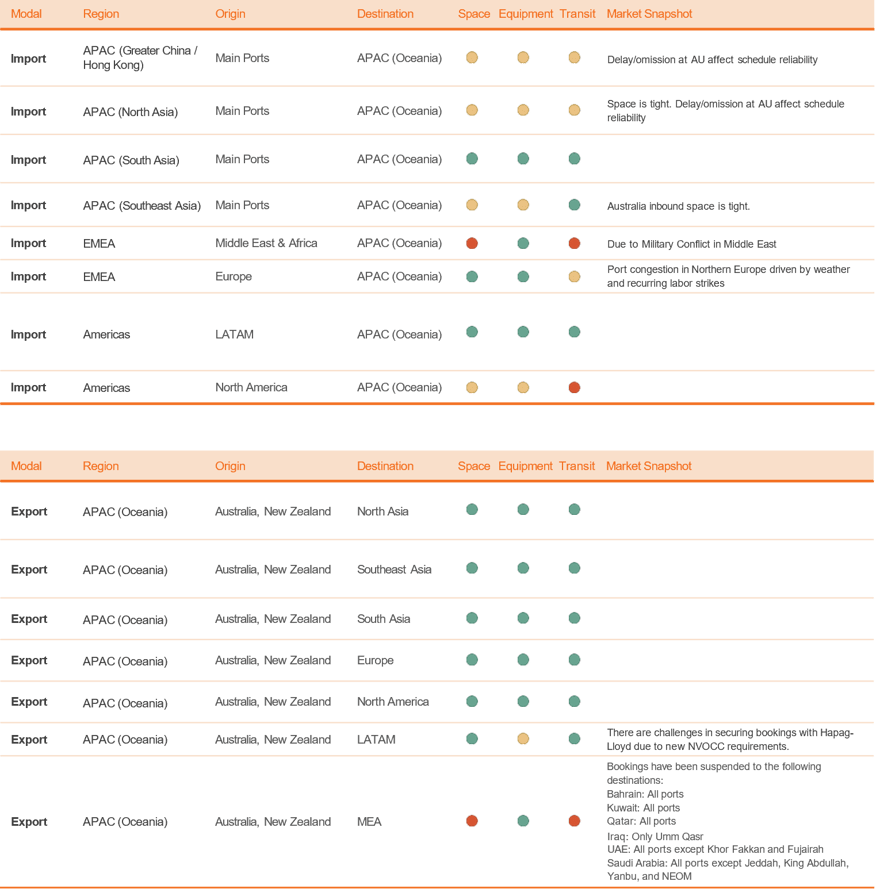Click green Transit dot in Southeast Asia import row
The width and height of the screenshot is (876, 889).
(x=574, y=205)
